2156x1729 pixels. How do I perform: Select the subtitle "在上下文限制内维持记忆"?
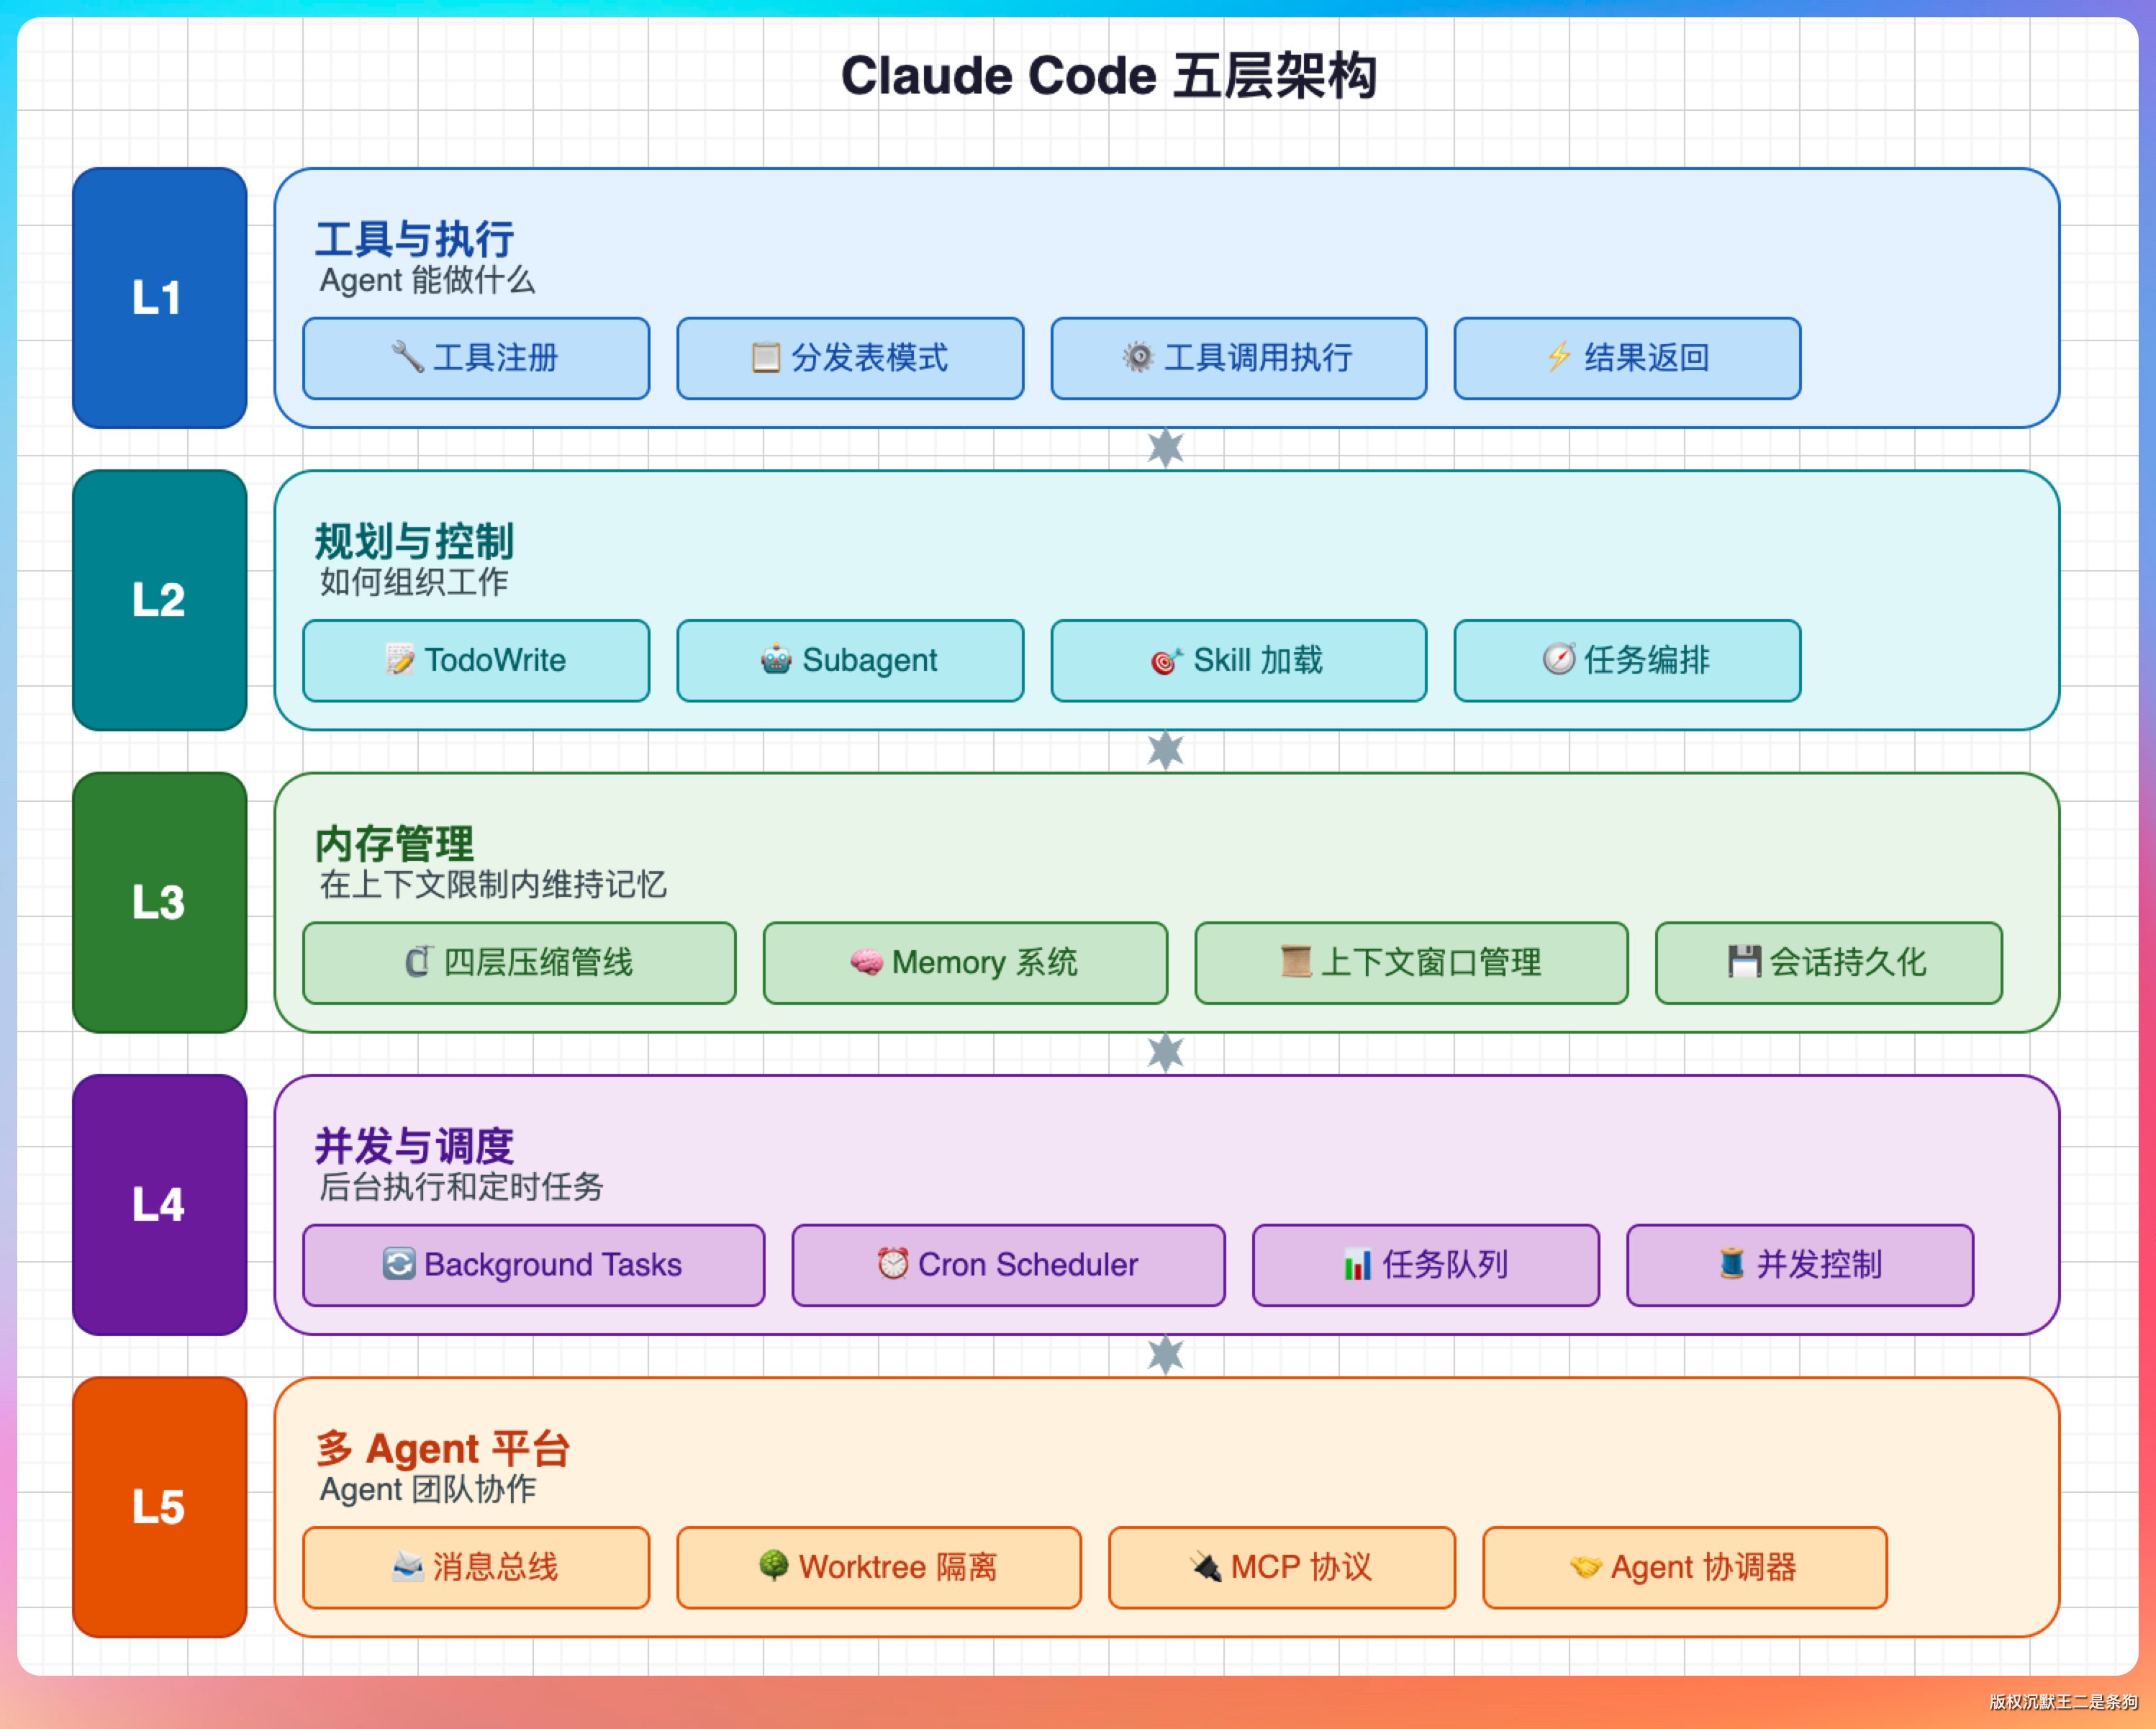[x=493, y=884]
